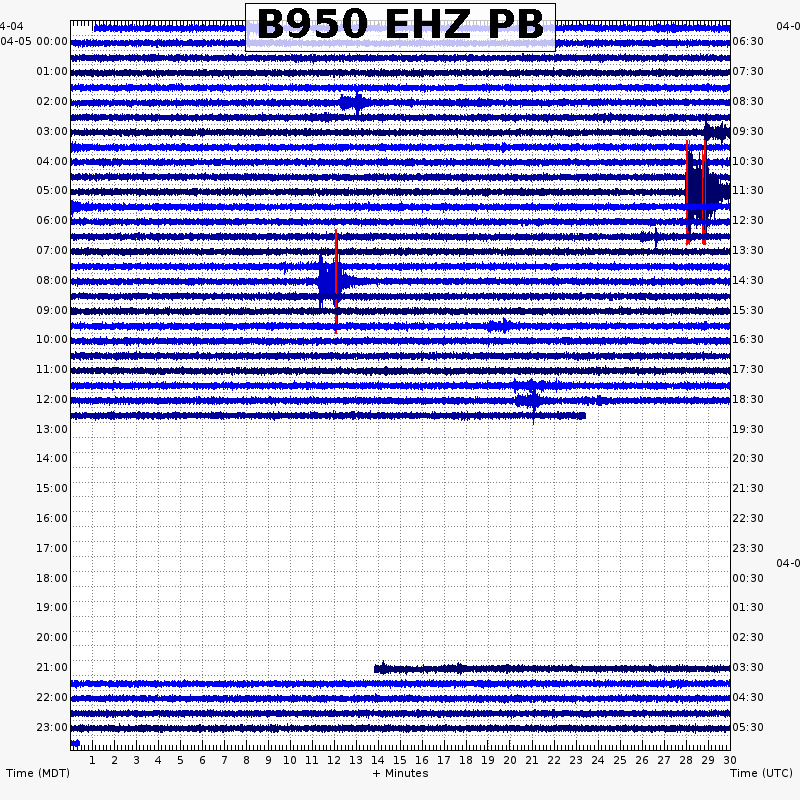Click the 01:00 MDT time label
Viewport: 800px width, 800px height.
tap(52, 71)
